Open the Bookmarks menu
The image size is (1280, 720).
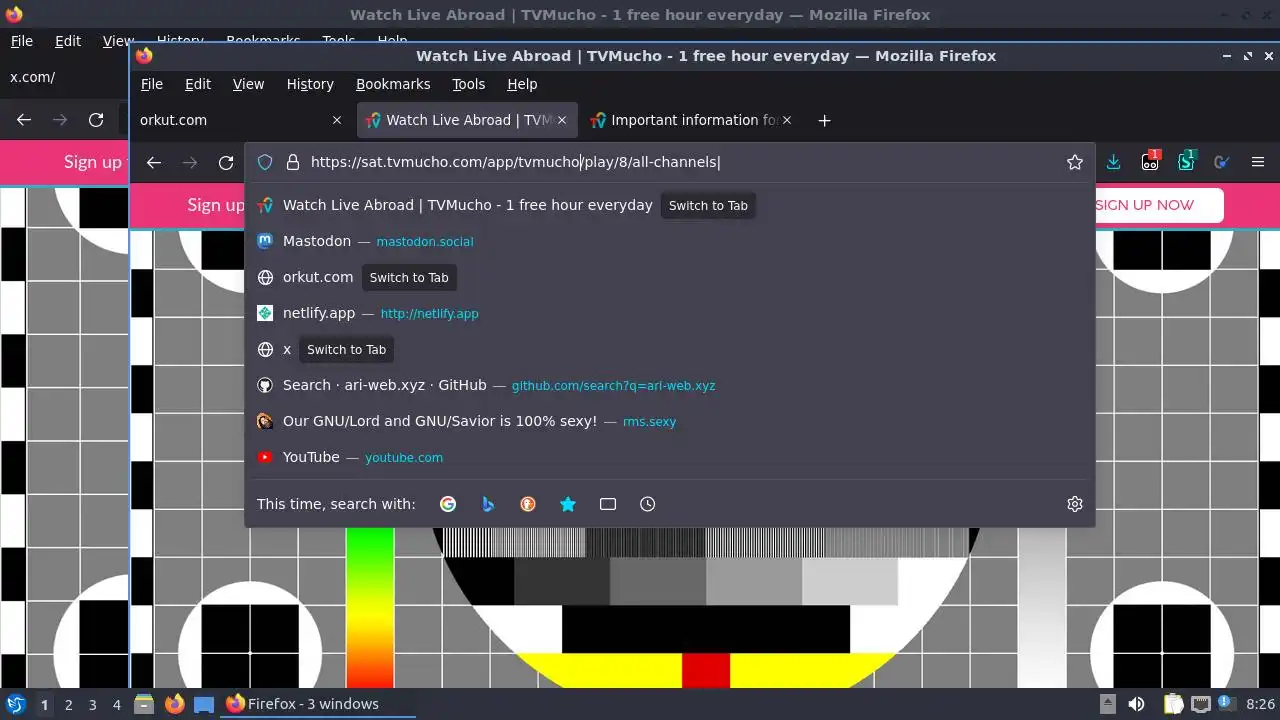pyautogui.click(x=393, y=84)
